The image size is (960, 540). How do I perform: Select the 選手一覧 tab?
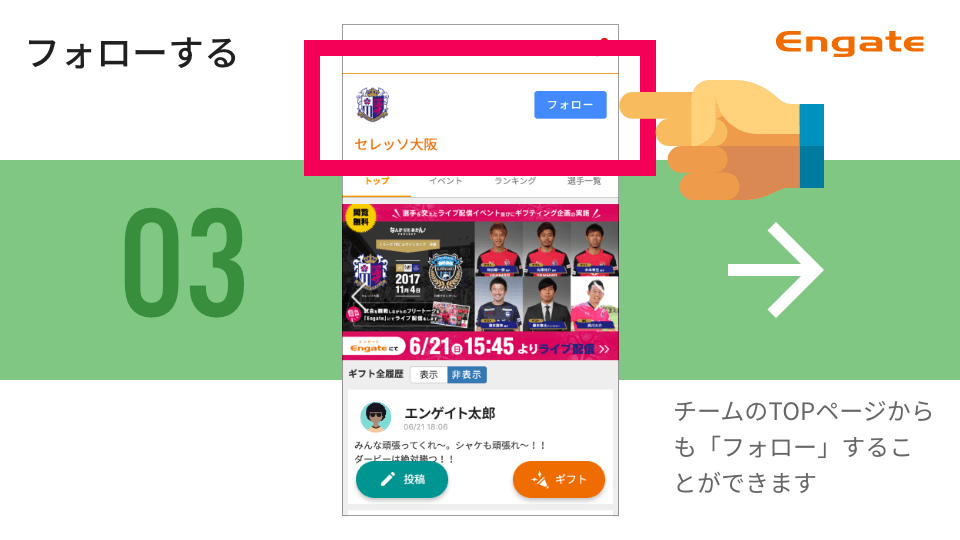584,181
